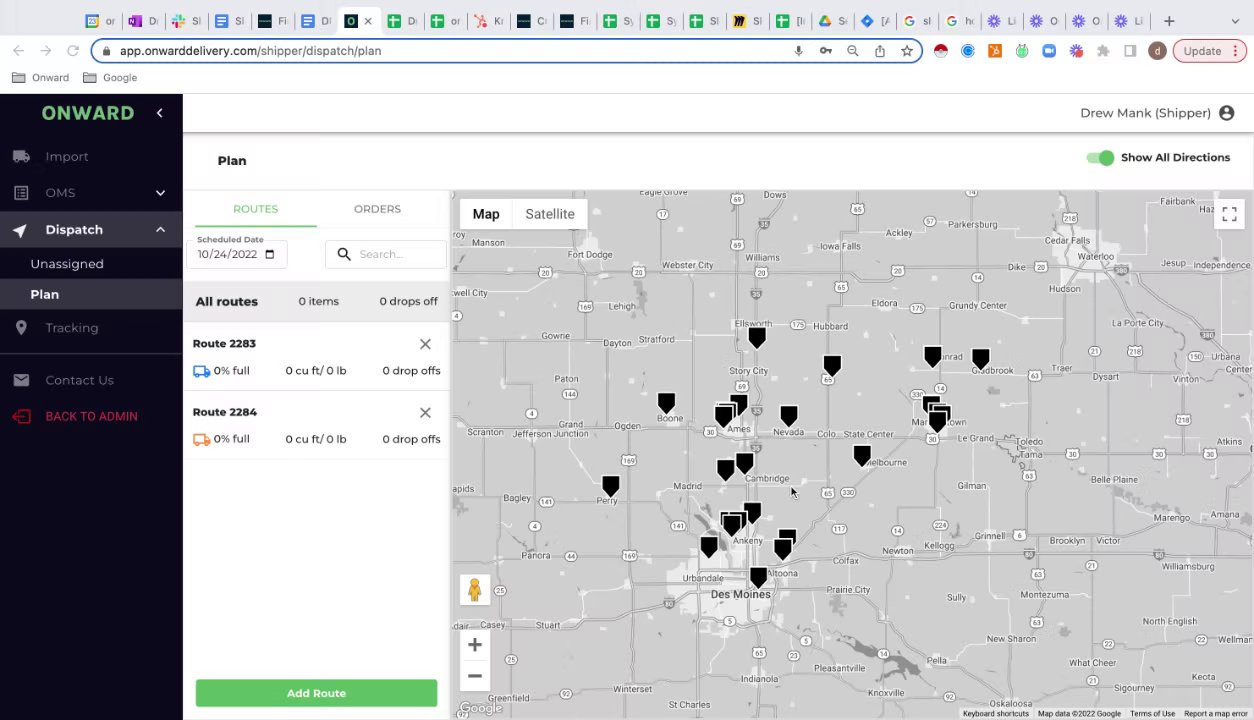Screen dimensions: 1254x720
Task: Click the Route 2284 title
Action: 224,412
